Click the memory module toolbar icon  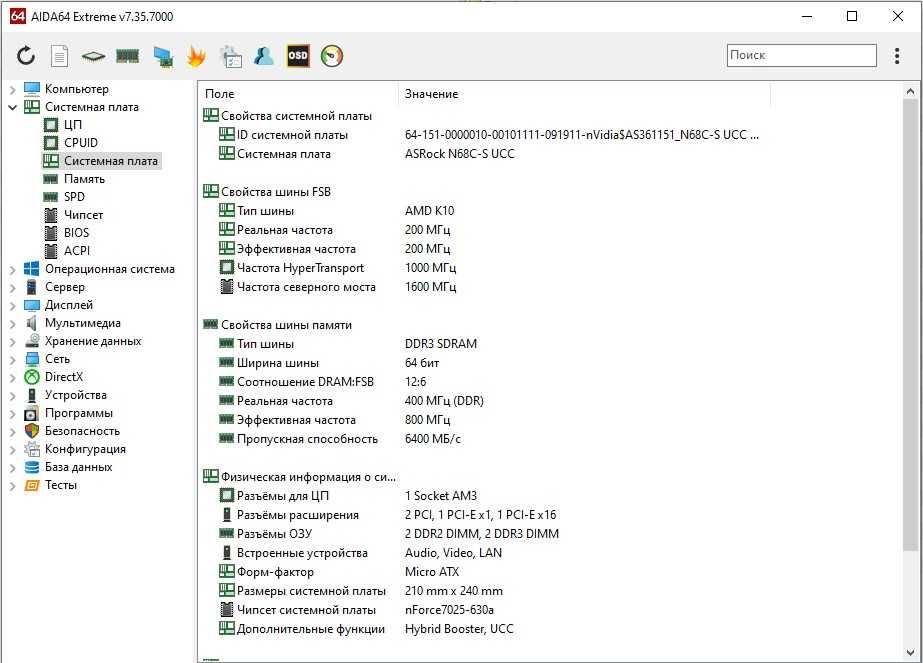tap(128, 56)
